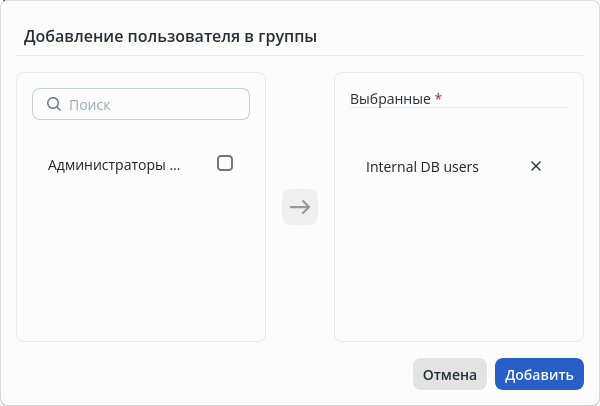Click empty space in the available groups panel
The width and height of the screenshot is (600, 406).
pyautogui.click(x=140, y=270)
